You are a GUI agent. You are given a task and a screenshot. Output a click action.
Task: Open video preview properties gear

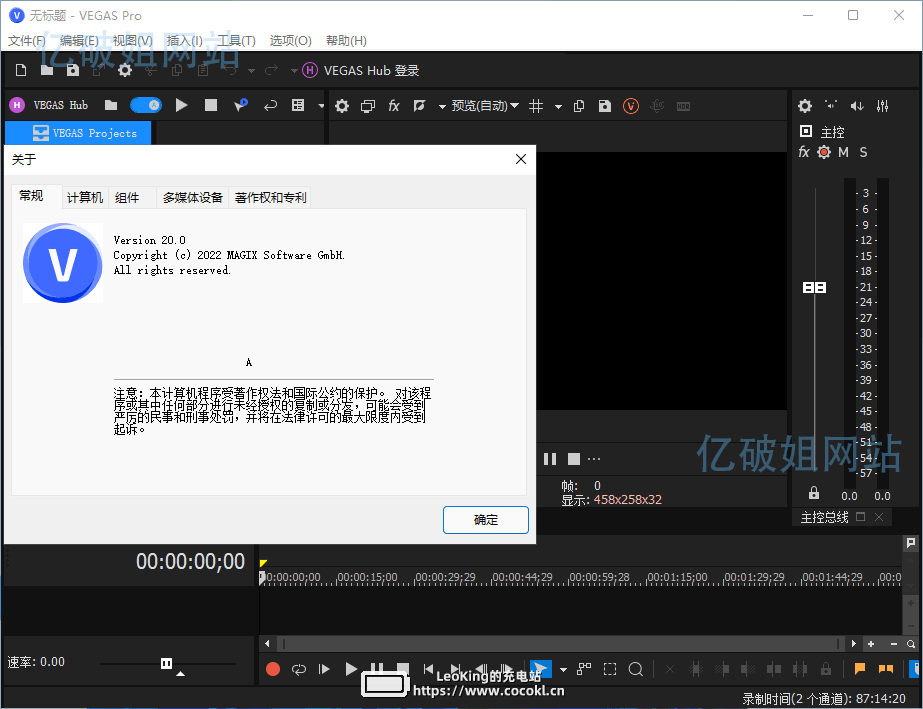[342, 106]
